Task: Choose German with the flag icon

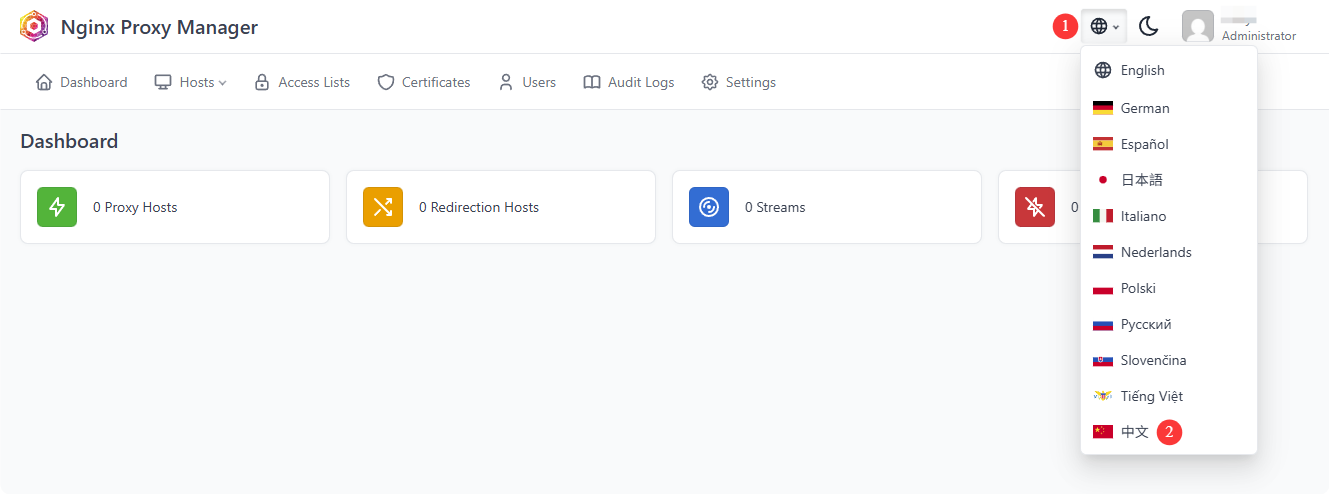Action: click(1144, 108)
